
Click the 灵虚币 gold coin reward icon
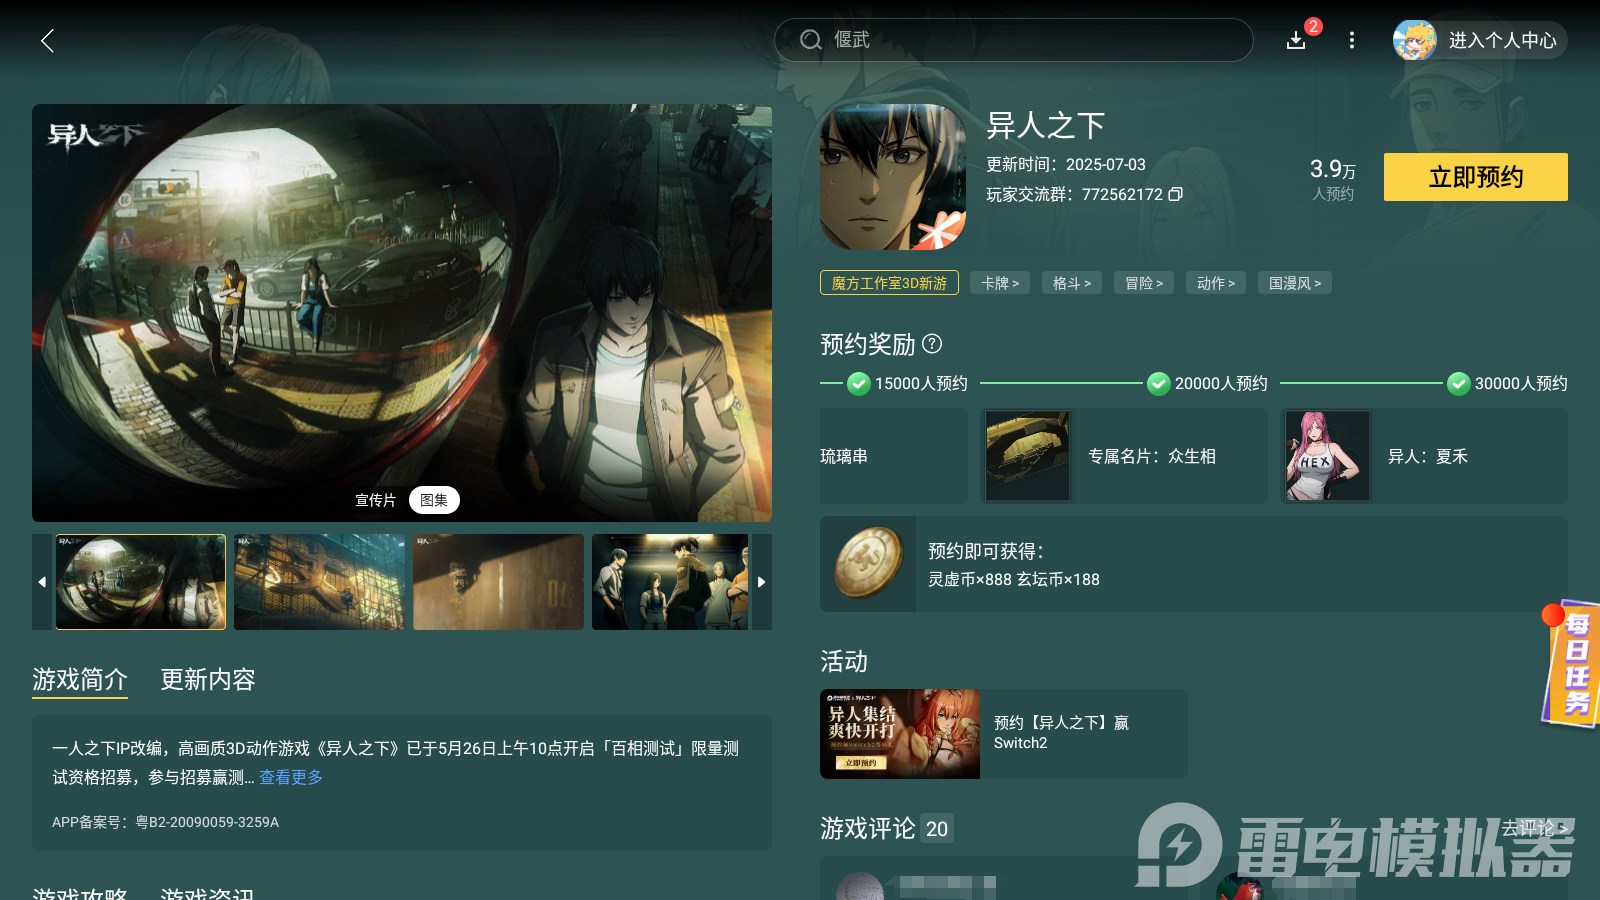tap(868, 564)
